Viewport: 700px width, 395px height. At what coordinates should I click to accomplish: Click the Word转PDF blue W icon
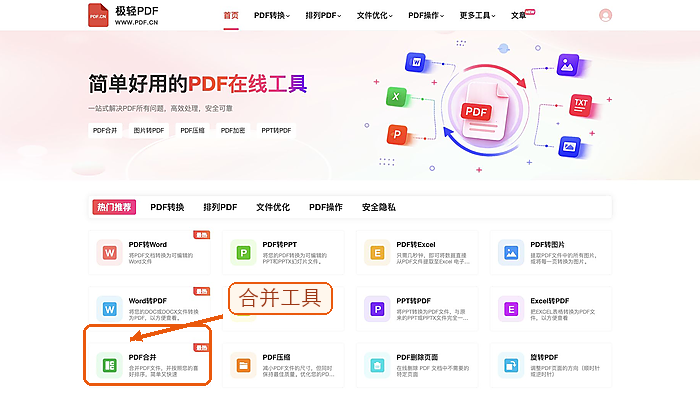tap(109, 309)
